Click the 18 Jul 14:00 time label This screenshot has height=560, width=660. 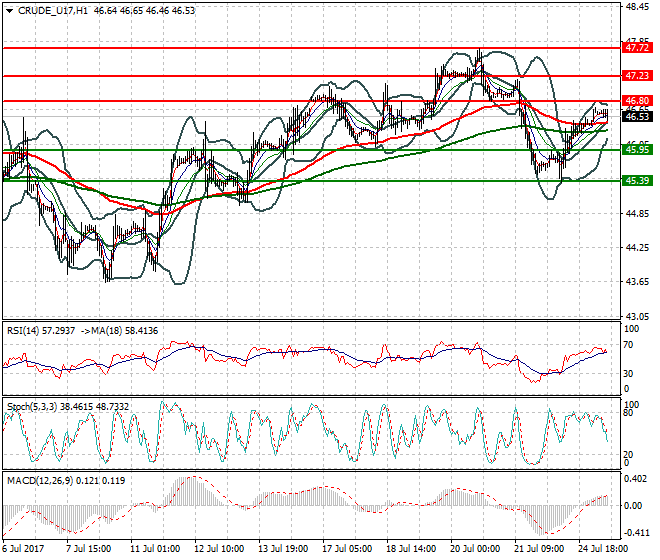coord(411,549)
